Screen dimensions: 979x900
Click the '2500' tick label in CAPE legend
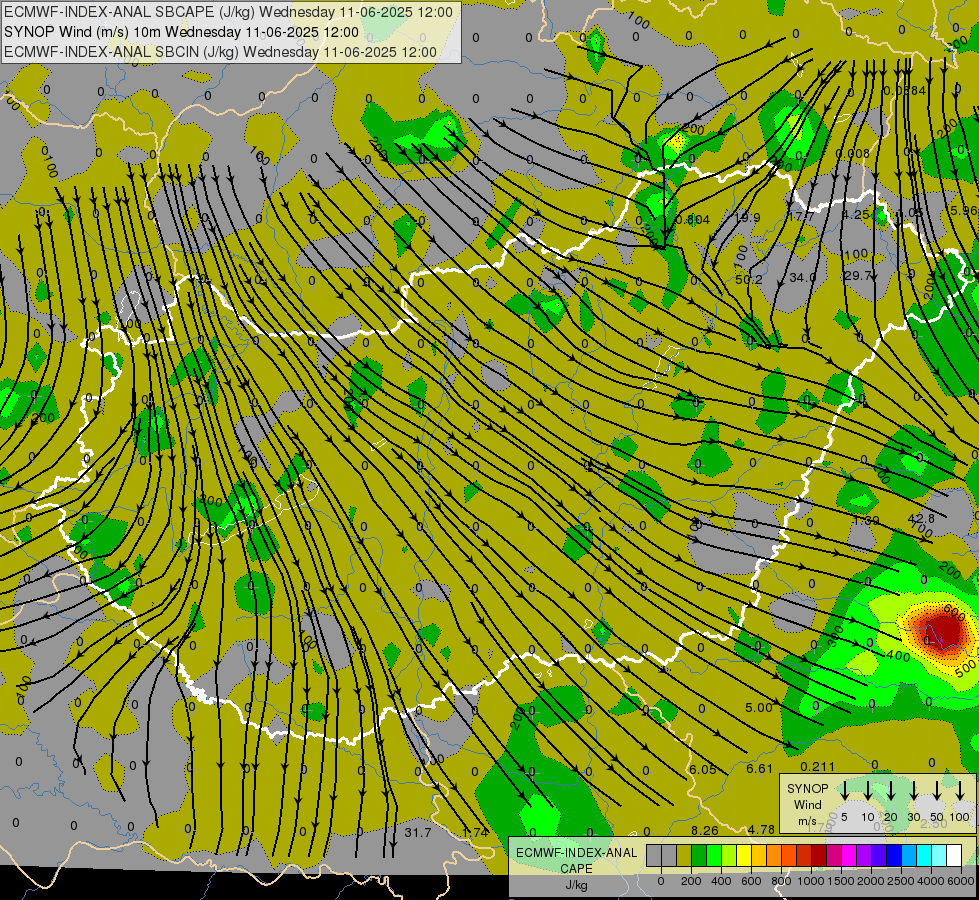coord(901,881)
